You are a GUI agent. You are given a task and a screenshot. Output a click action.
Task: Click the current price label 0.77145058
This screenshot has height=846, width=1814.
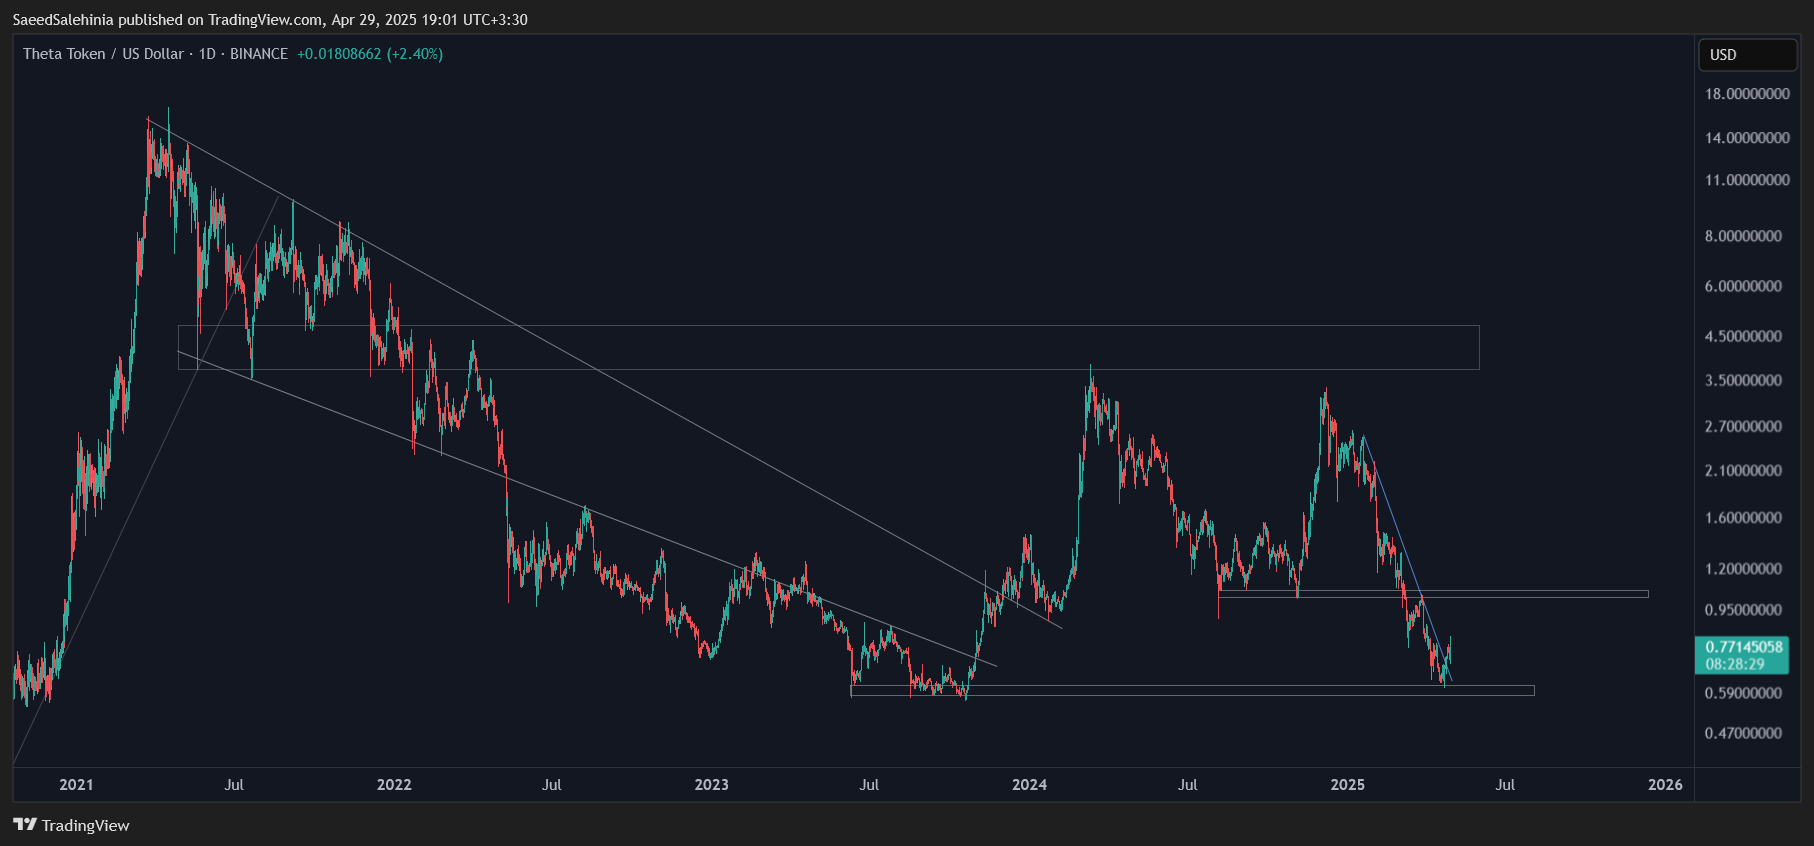[x=1743, y=647]
